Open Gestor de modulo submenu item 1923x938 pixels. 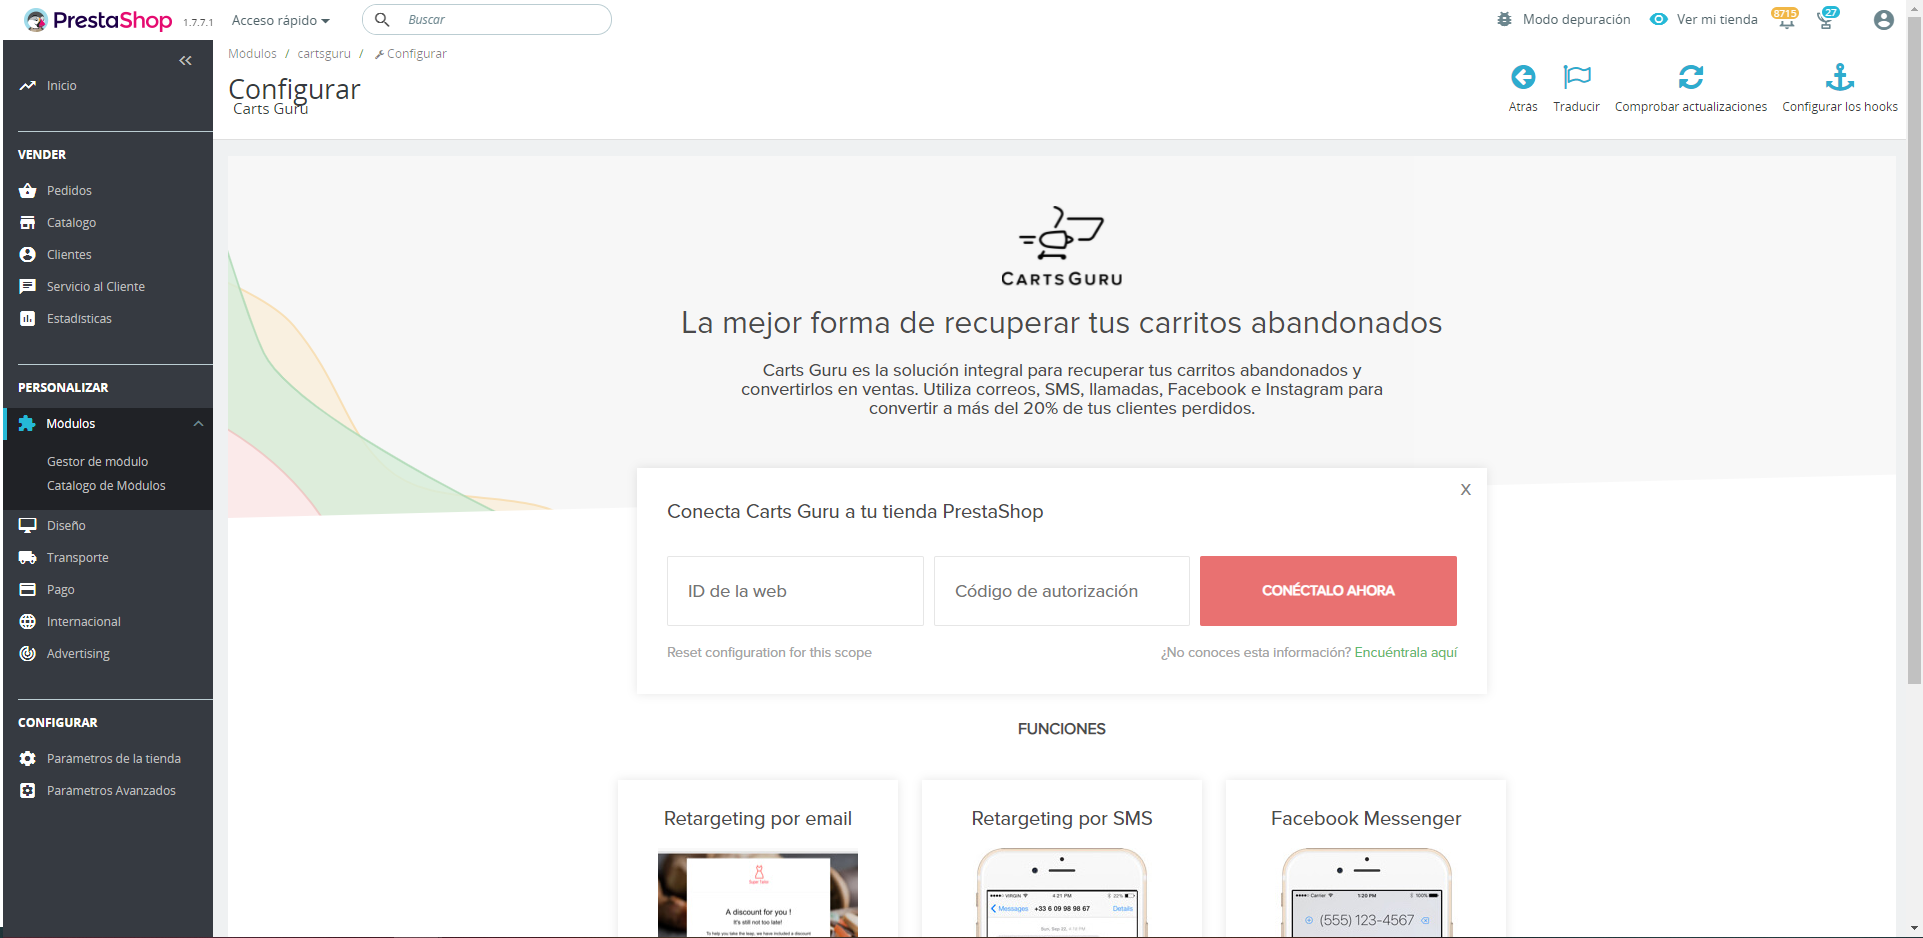click(97, 461)
